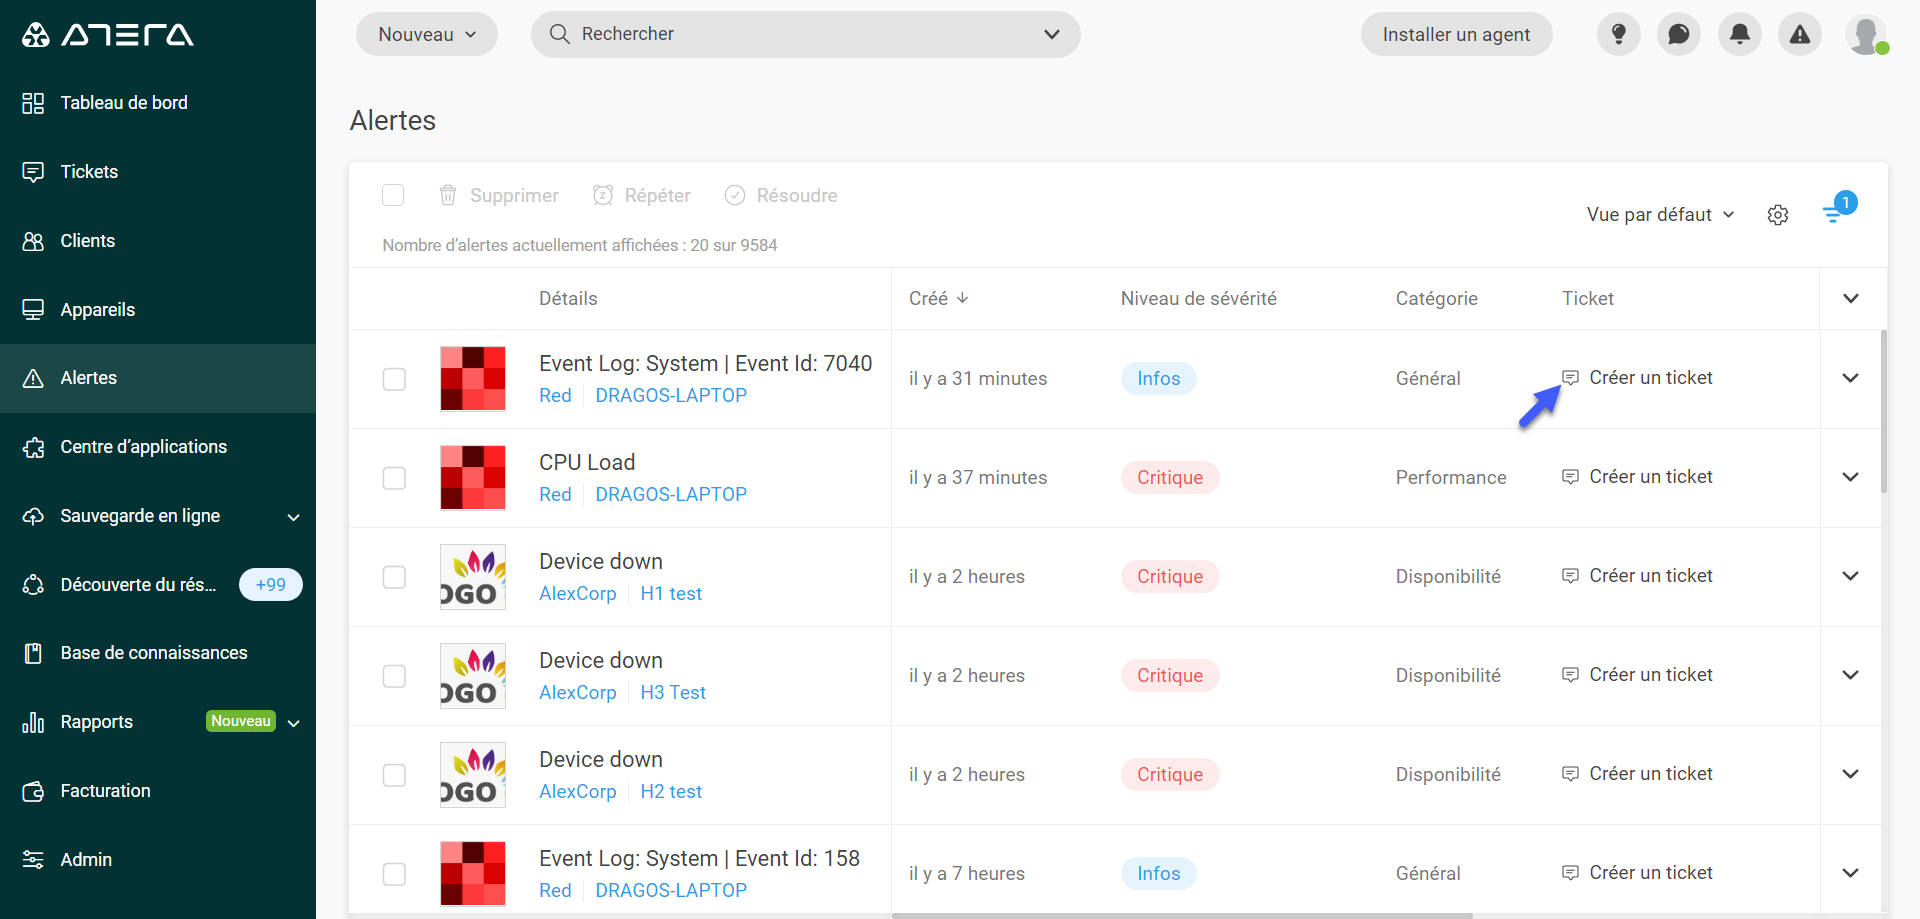Check the Device down H1 test checkbox

click(x=394, y=577)
